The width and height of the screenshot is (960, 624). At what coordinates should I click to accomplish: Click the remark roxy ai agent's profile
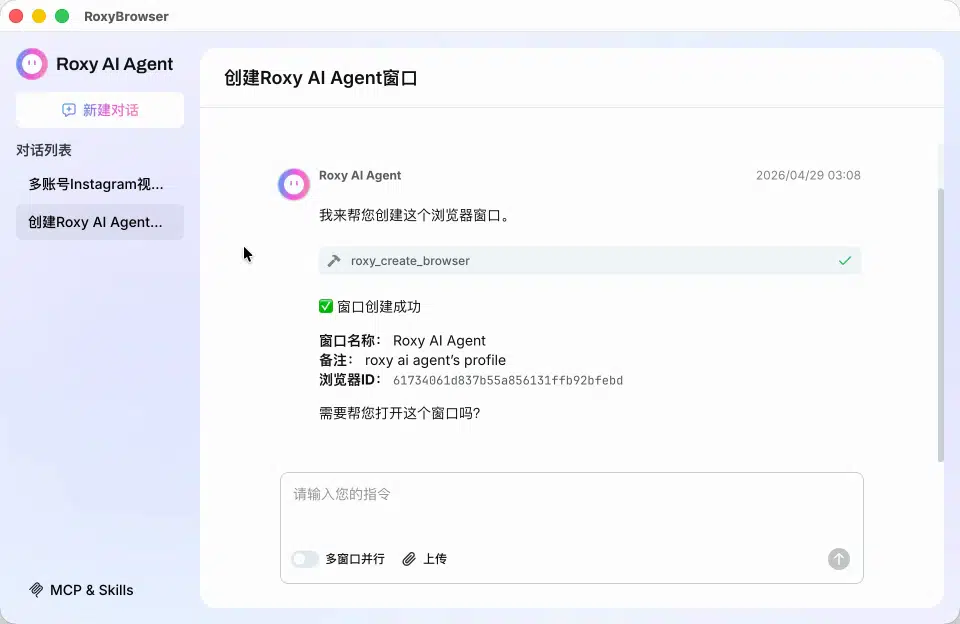(x=435, y=360)
